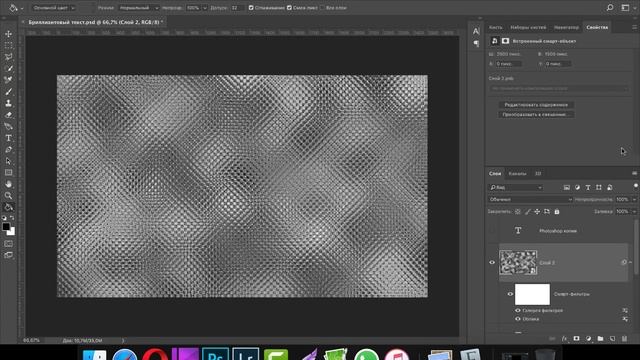This screenshot has height=360, width=640.
Task: Toggle lock position
Action: click(537, 211)
